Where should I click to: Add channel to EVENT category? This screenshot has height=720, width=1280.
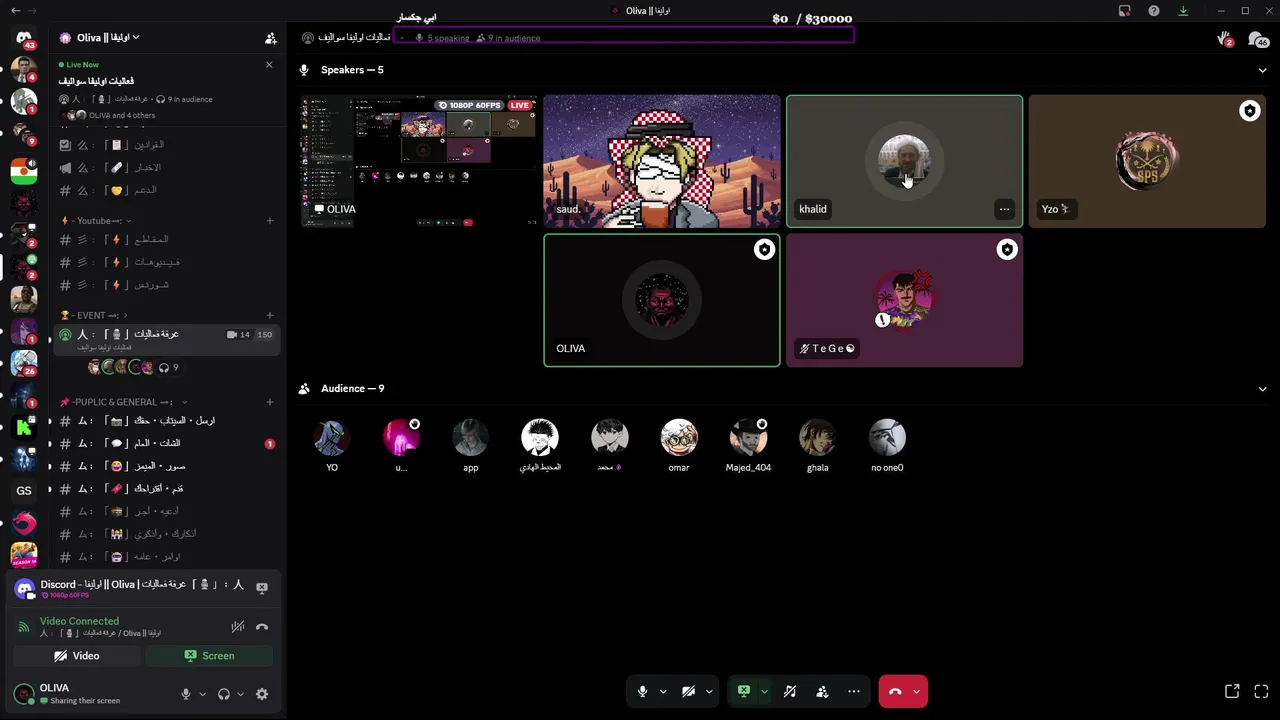pos(270,315)
